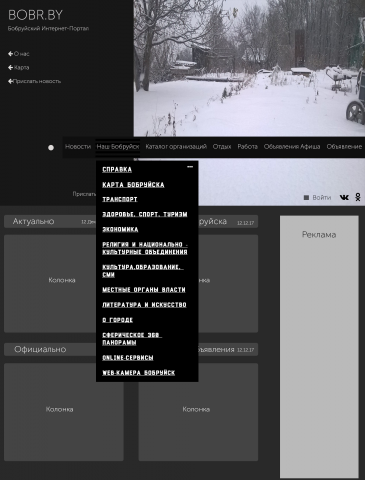
Task: Collapse dropdown with the minus icon
Action: point(190,166)
